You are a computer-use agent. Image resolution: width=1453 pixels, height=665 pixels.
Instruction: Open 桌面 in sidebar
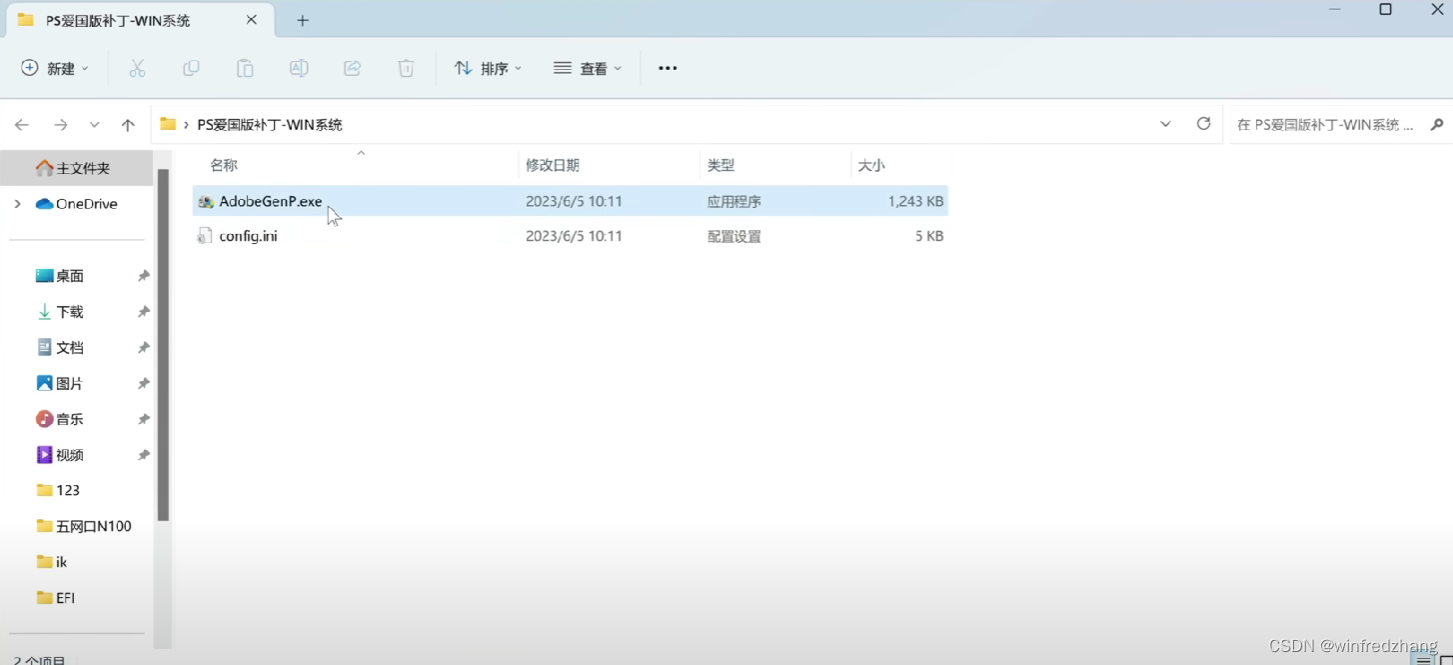pos(70,276)
